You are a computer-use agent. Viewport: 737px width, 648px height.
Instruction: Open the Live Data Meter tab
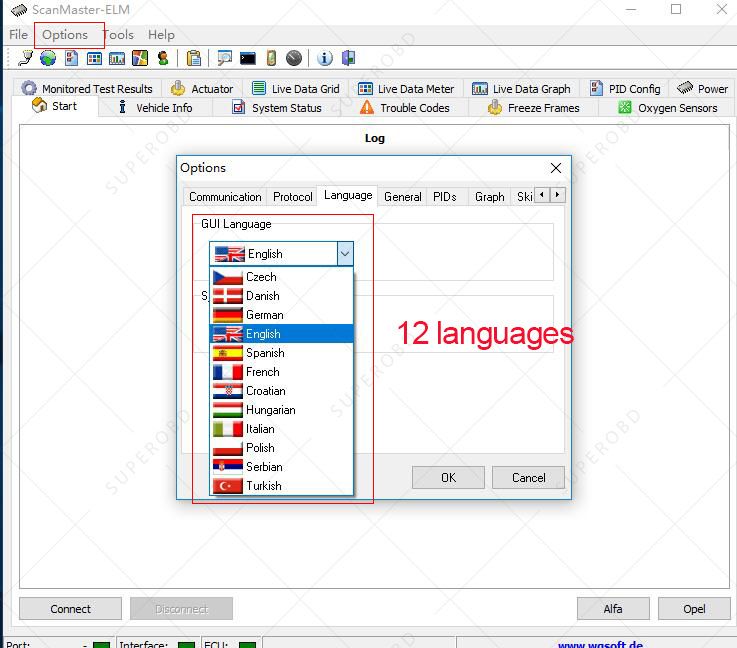coord(406,89)
